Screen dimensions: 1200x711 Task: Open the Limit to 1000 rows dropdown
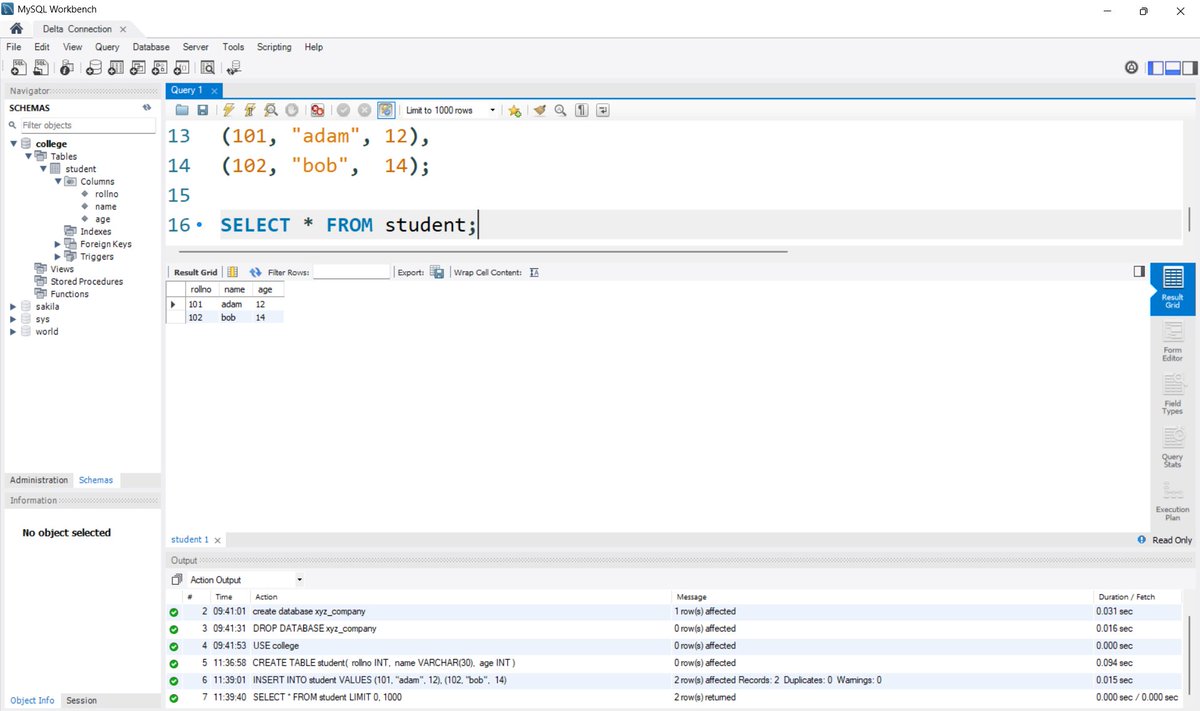pyautogui.click(x=493, y=110)
